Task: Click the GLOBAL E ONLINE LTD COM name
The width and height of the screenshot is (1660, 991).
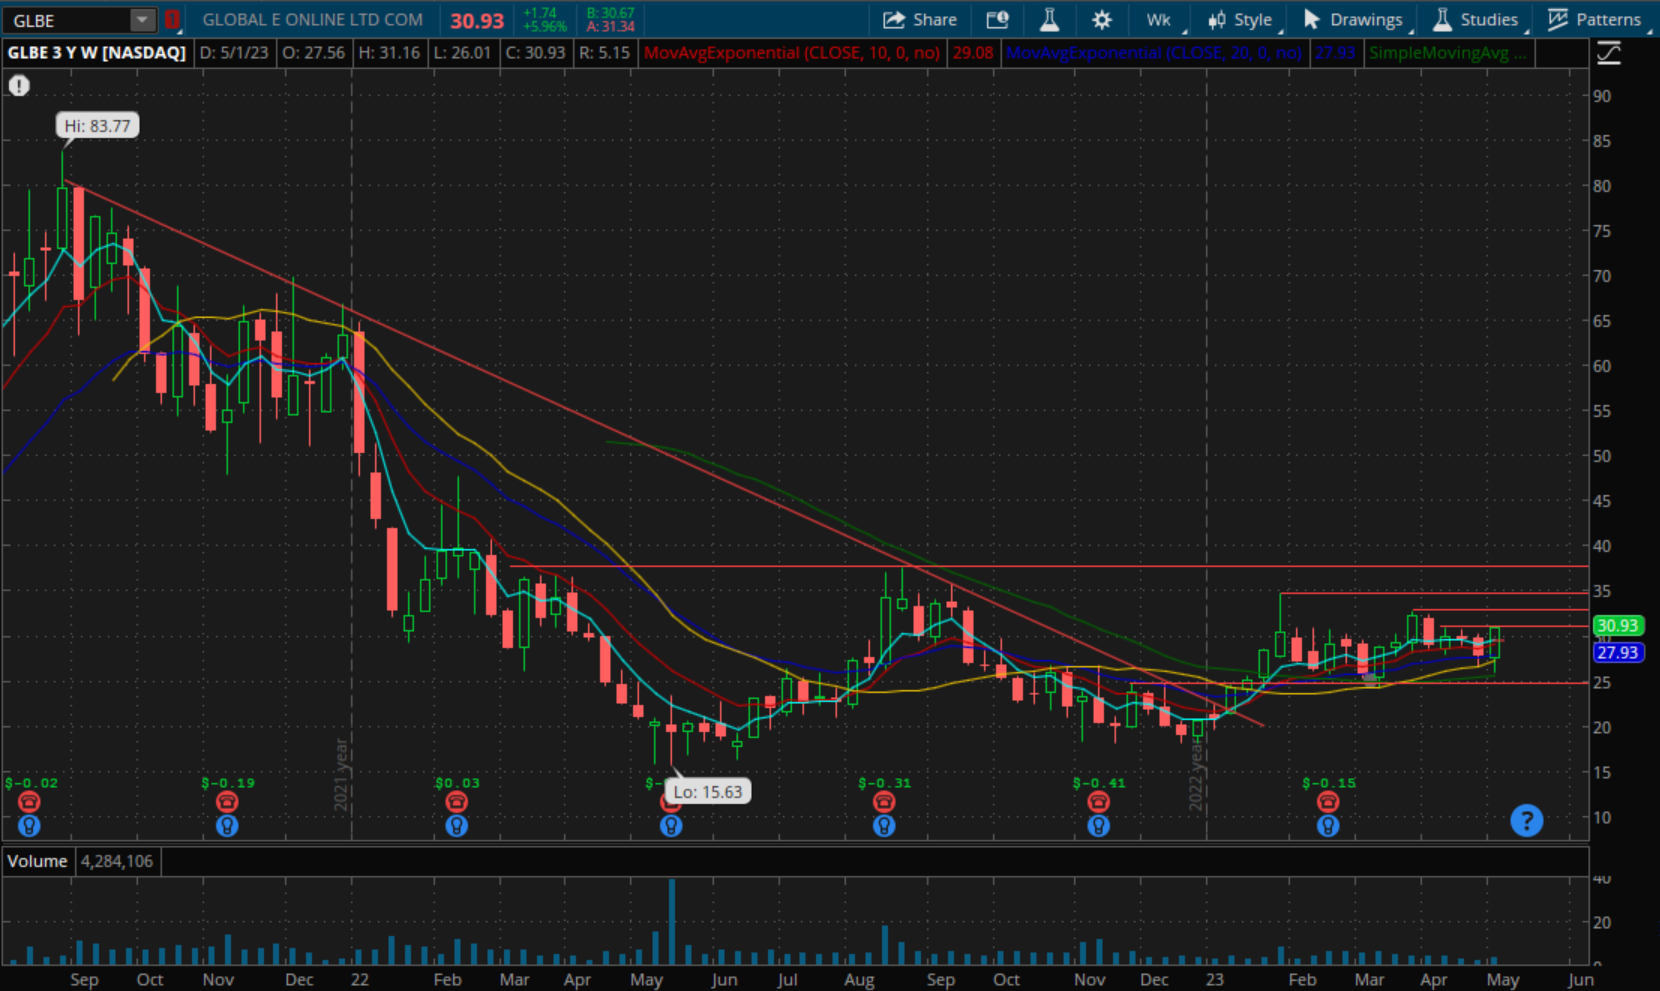Action: 312,19
